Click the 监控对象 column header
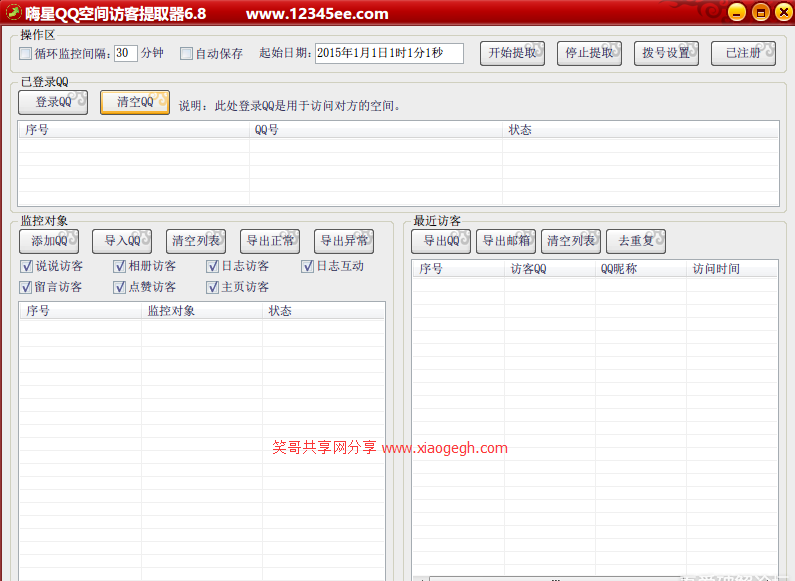This screenshot has width=795, height=581. [202, 311]
